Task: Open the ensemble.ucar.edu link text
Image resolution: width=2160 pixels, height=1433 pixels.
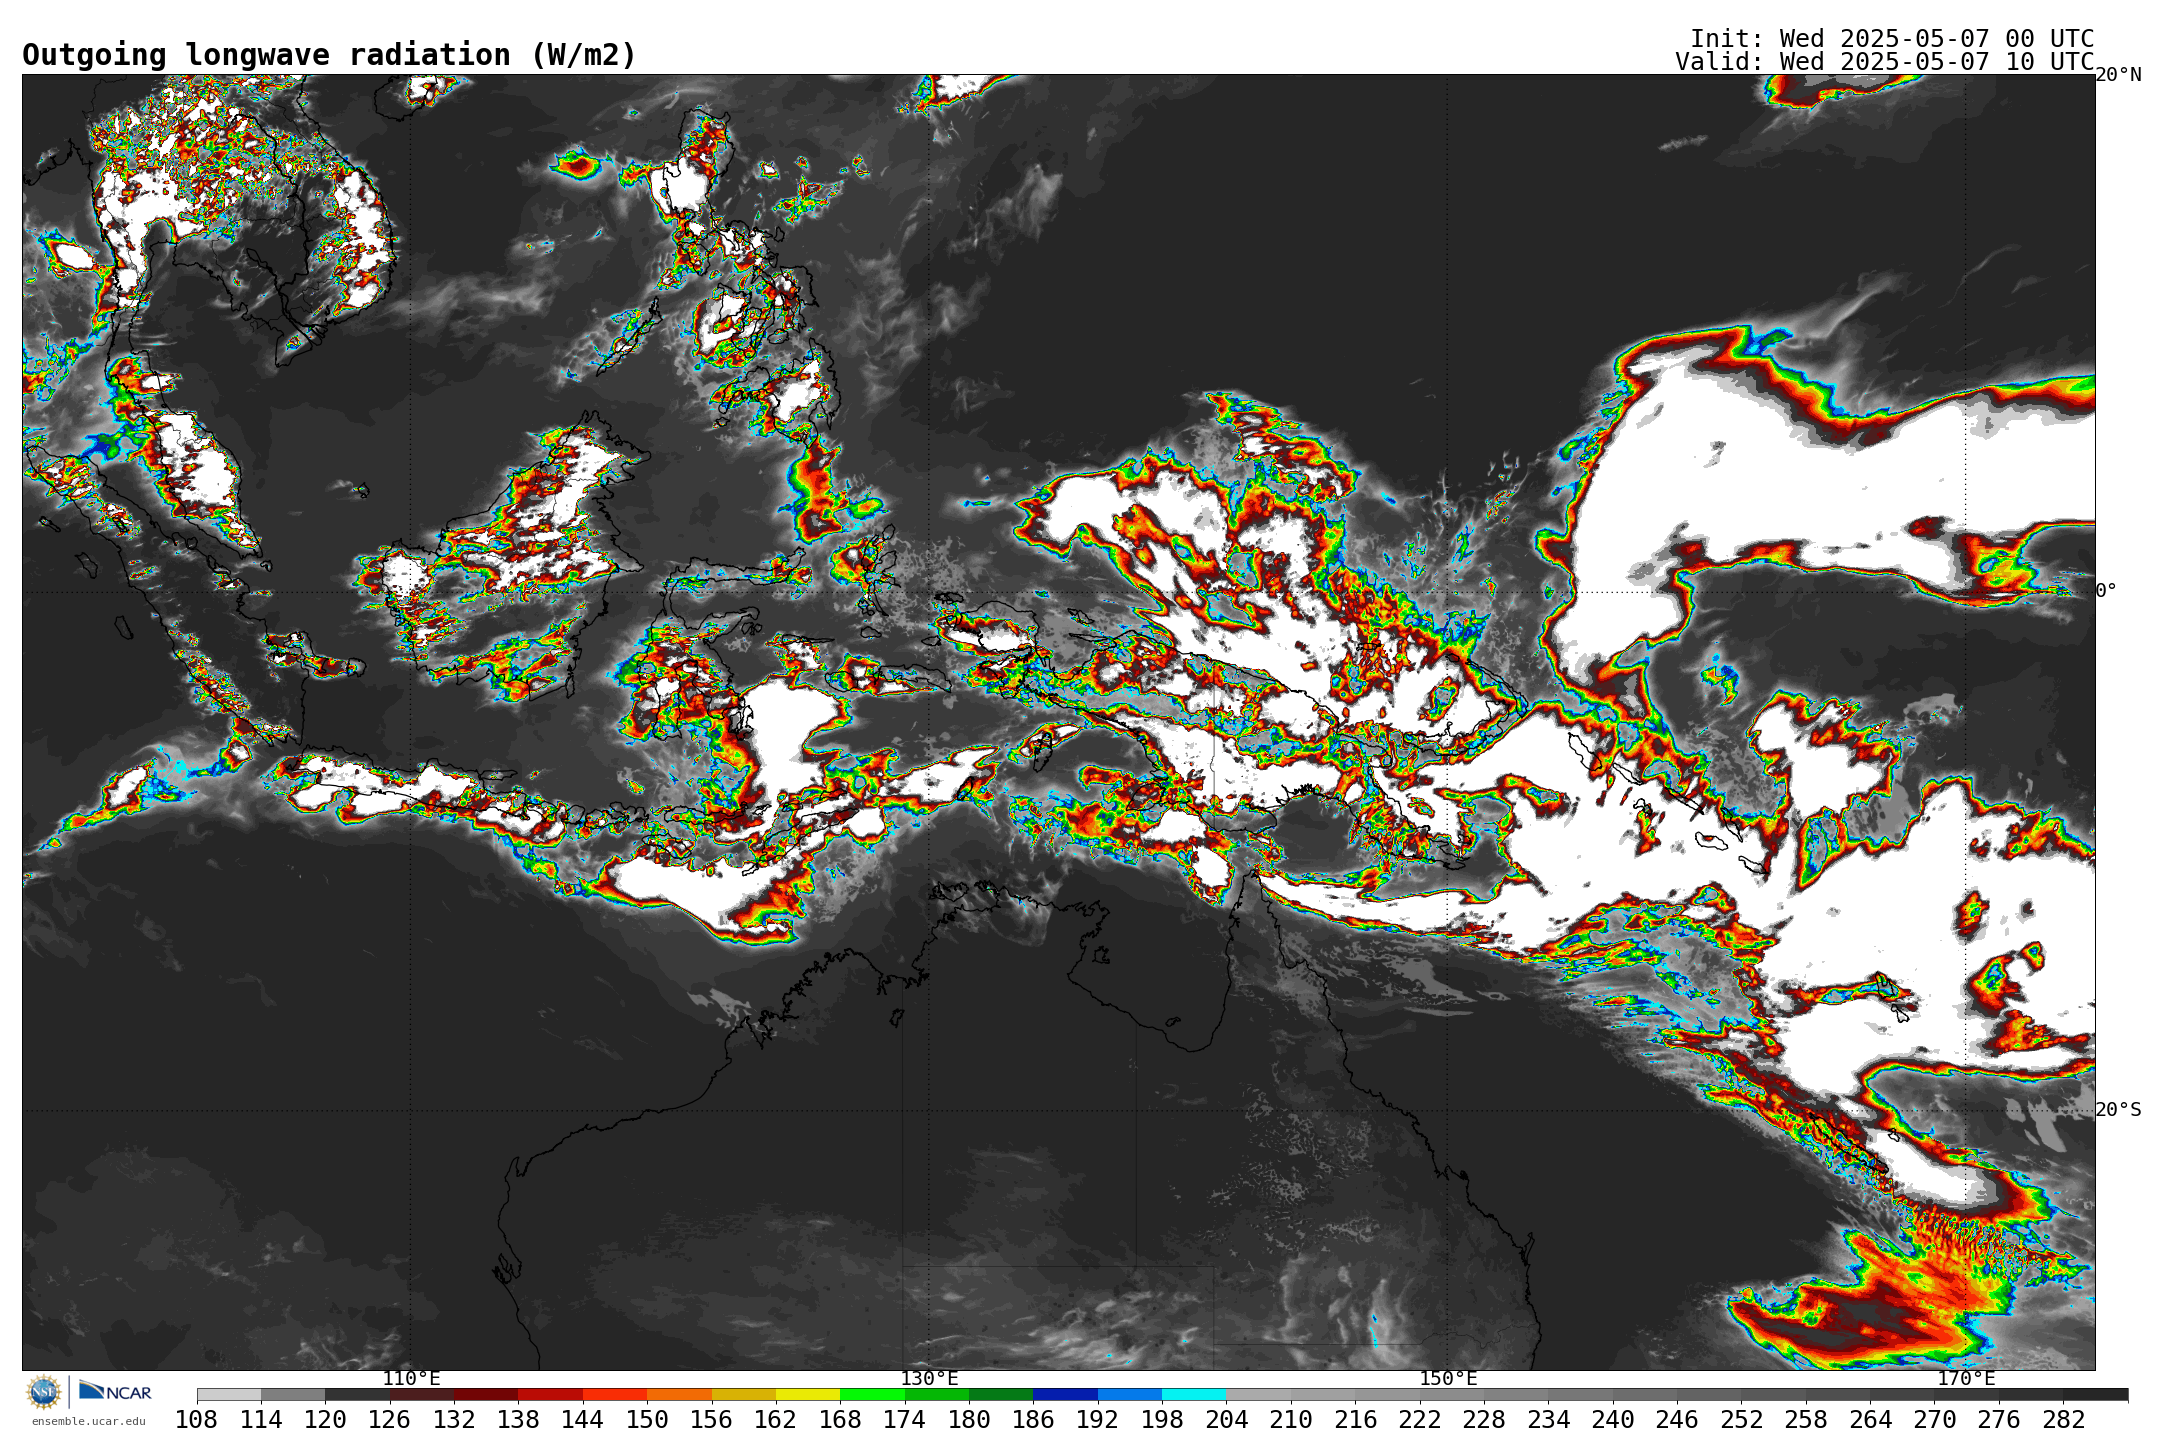Action: [89, 1421]
